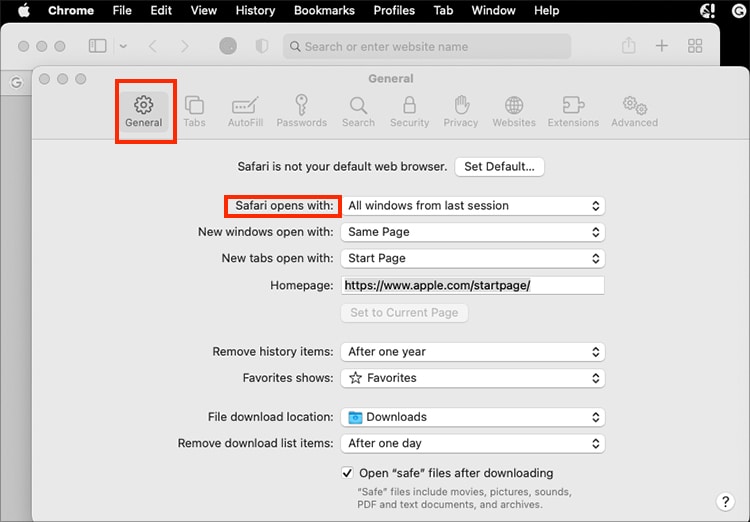
Task: Click the help question mark button
Action: click(x=725, y=501)
